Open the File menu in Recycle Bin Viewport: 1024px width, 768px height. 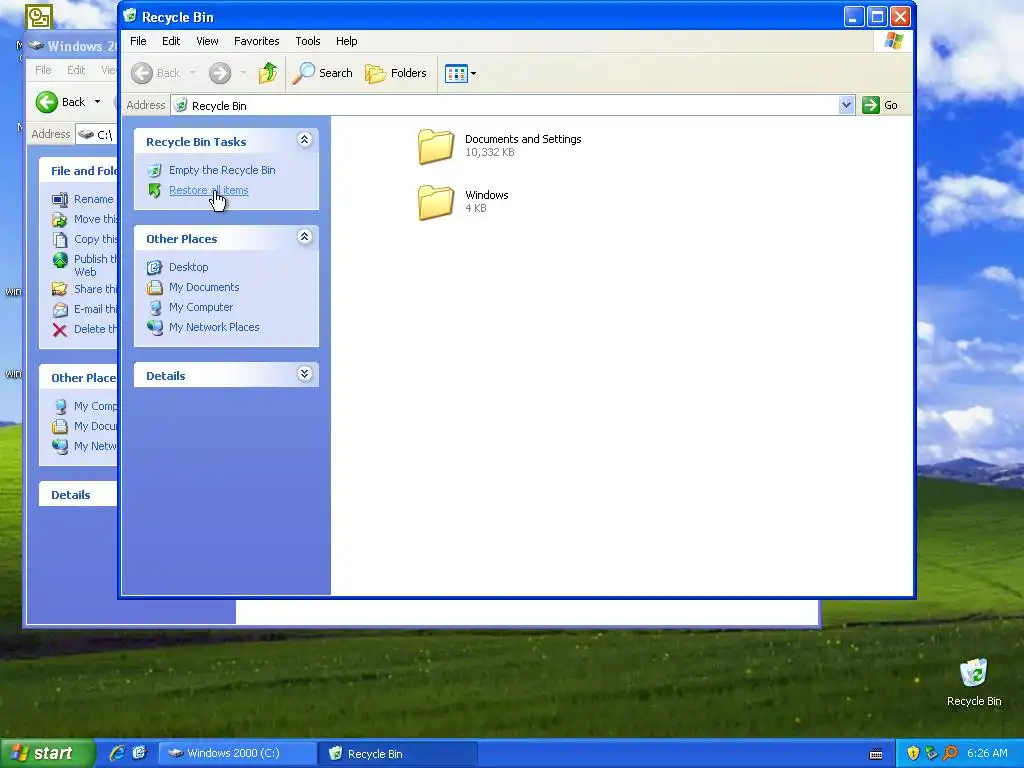[138, 41]
